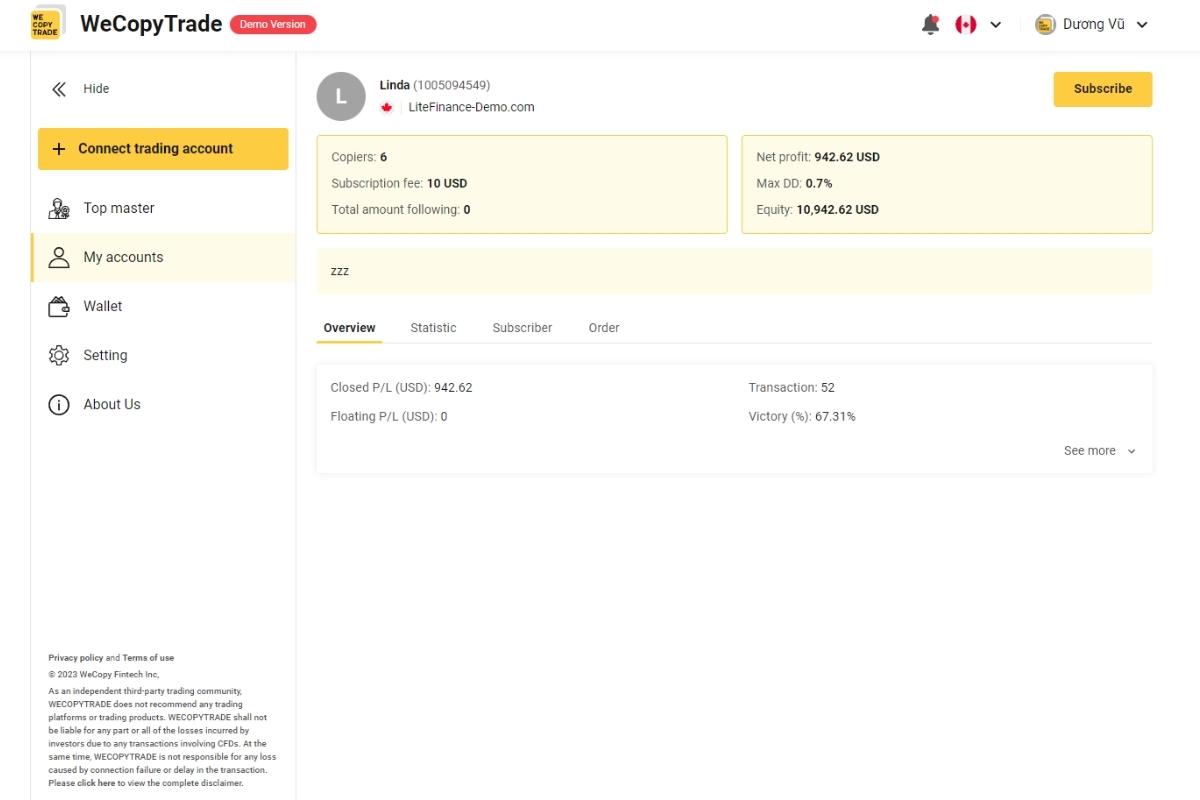The height and width of the screenshot is (800, 1200).
Task: Click the Canada flag language icon
Action: pyautogui.click(x=965, y=25)
